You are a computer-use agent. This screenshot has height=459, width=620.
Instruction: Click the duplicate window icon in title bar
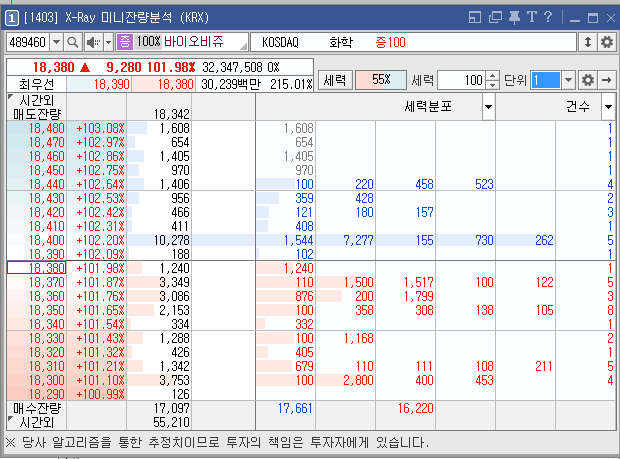pos(495,17)
